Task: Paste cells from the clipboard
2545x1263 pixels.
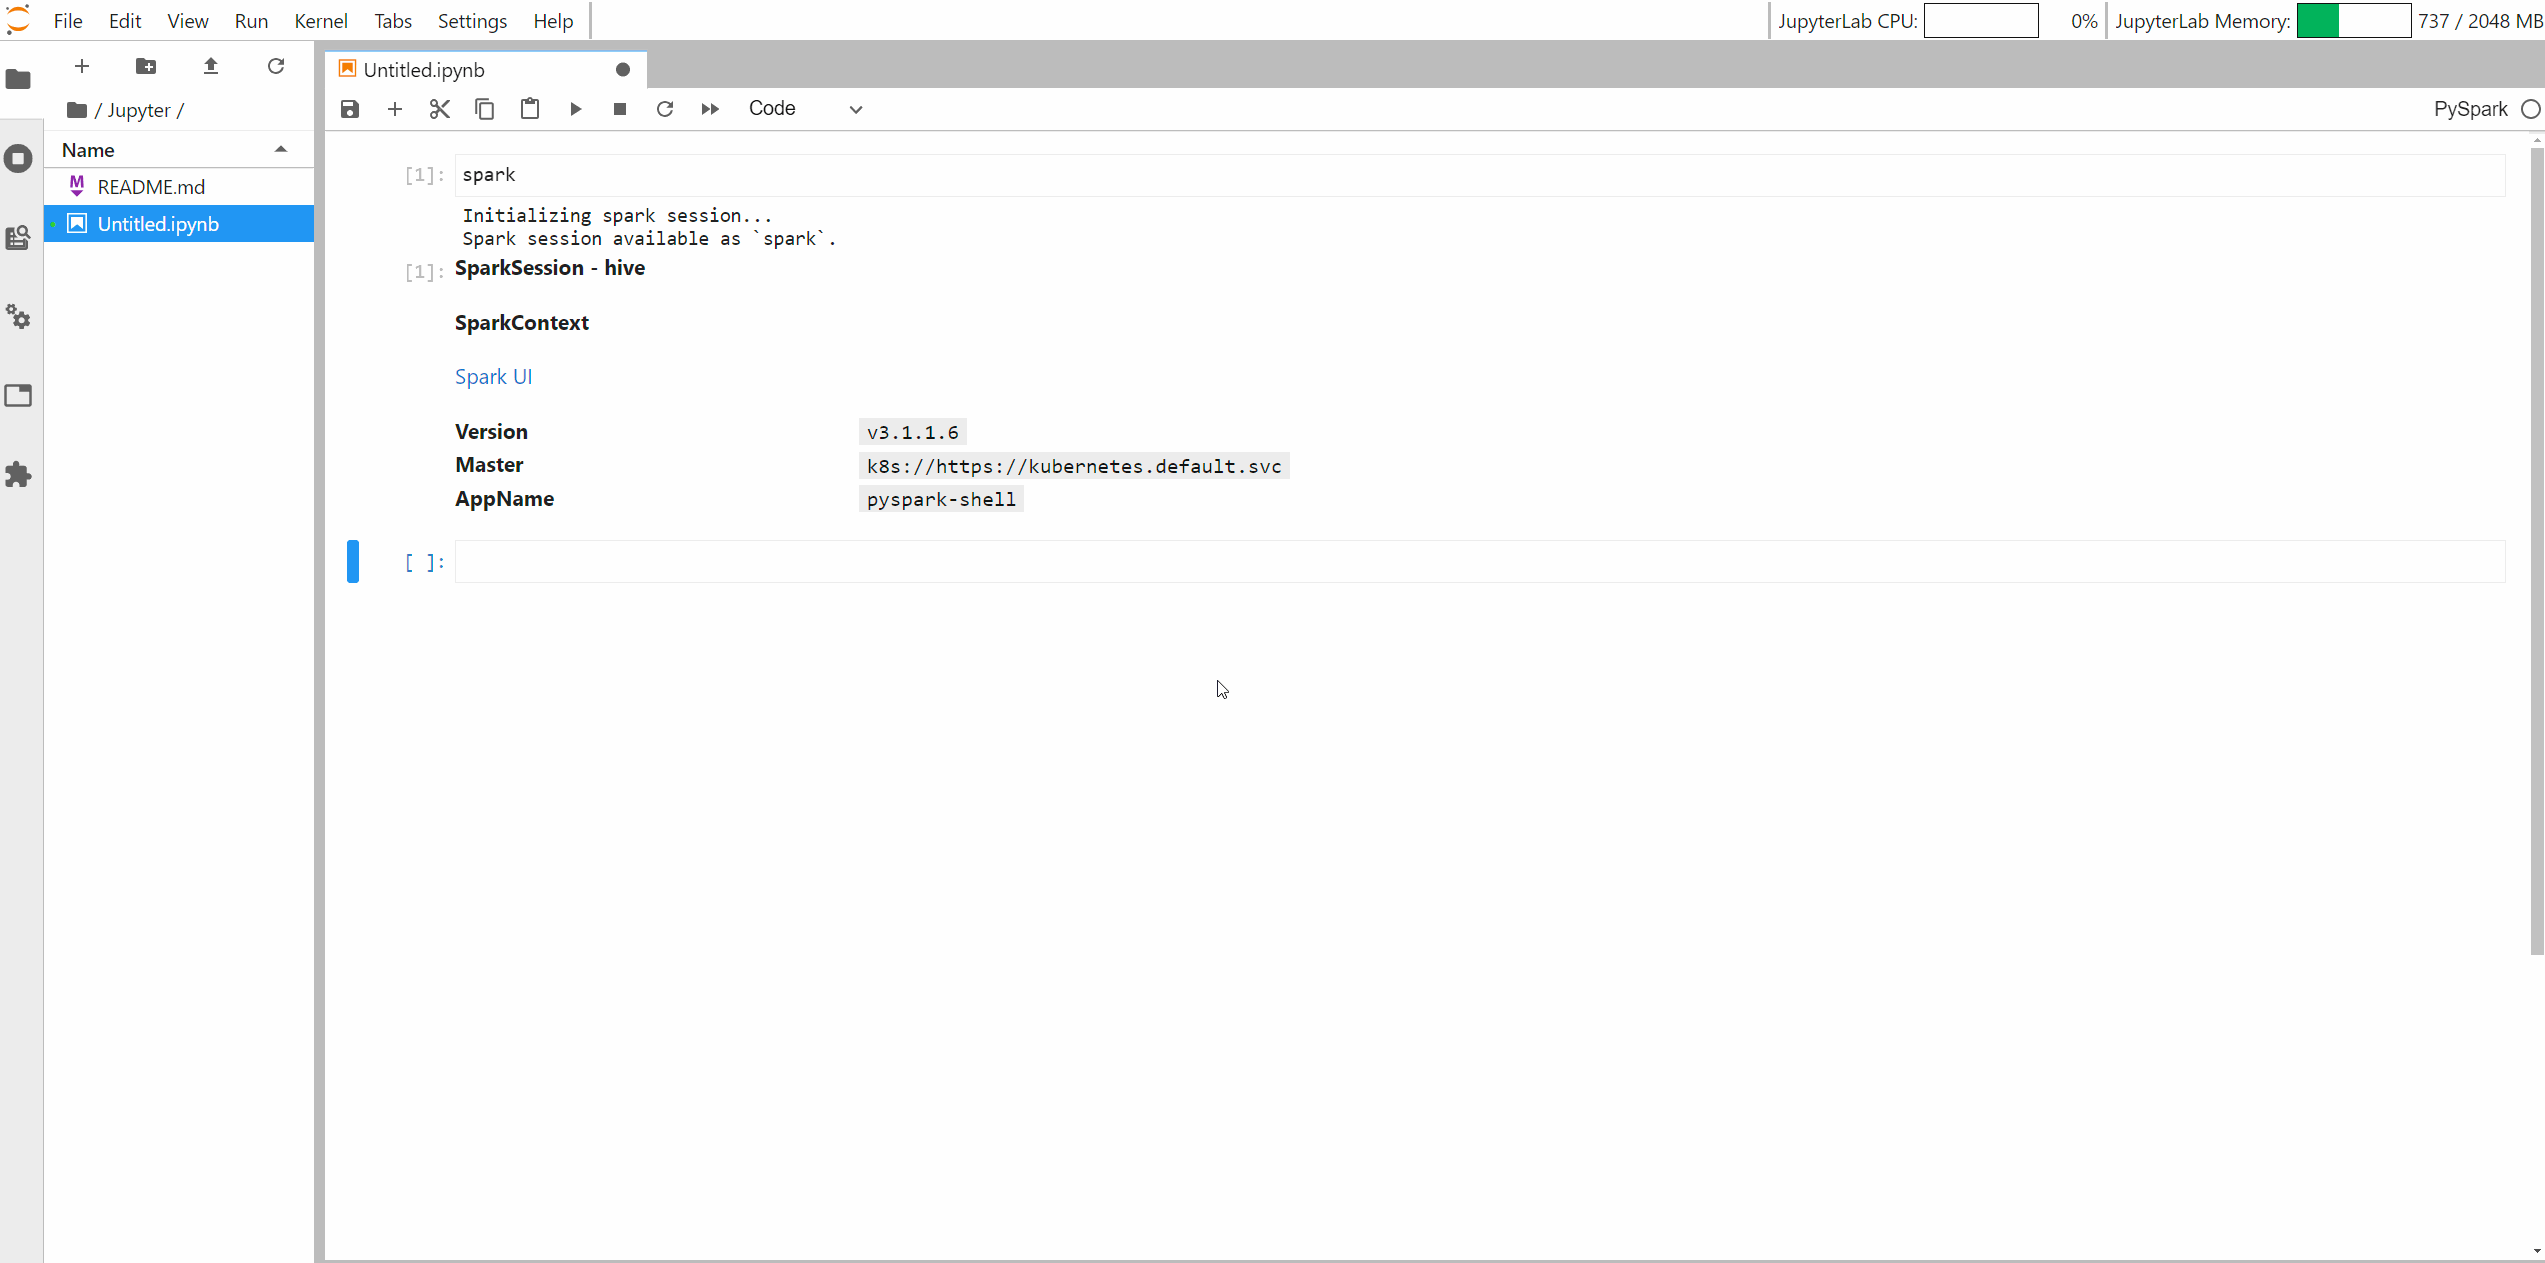Action: (x=529, y=108)
